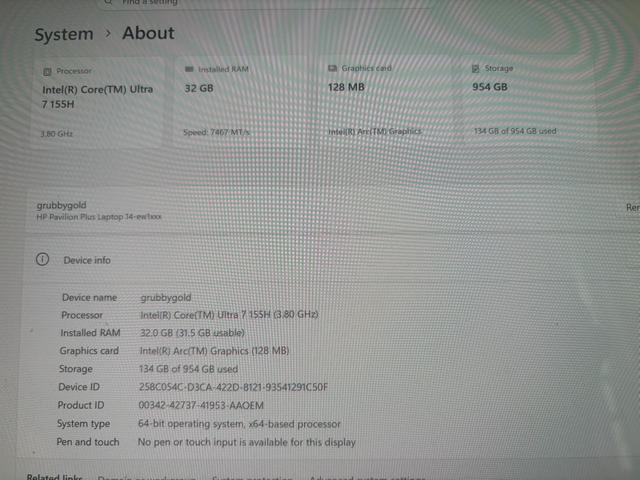Click the Installed RAM memory icon
The image size is (640, 480).
[x=189, y=69]
